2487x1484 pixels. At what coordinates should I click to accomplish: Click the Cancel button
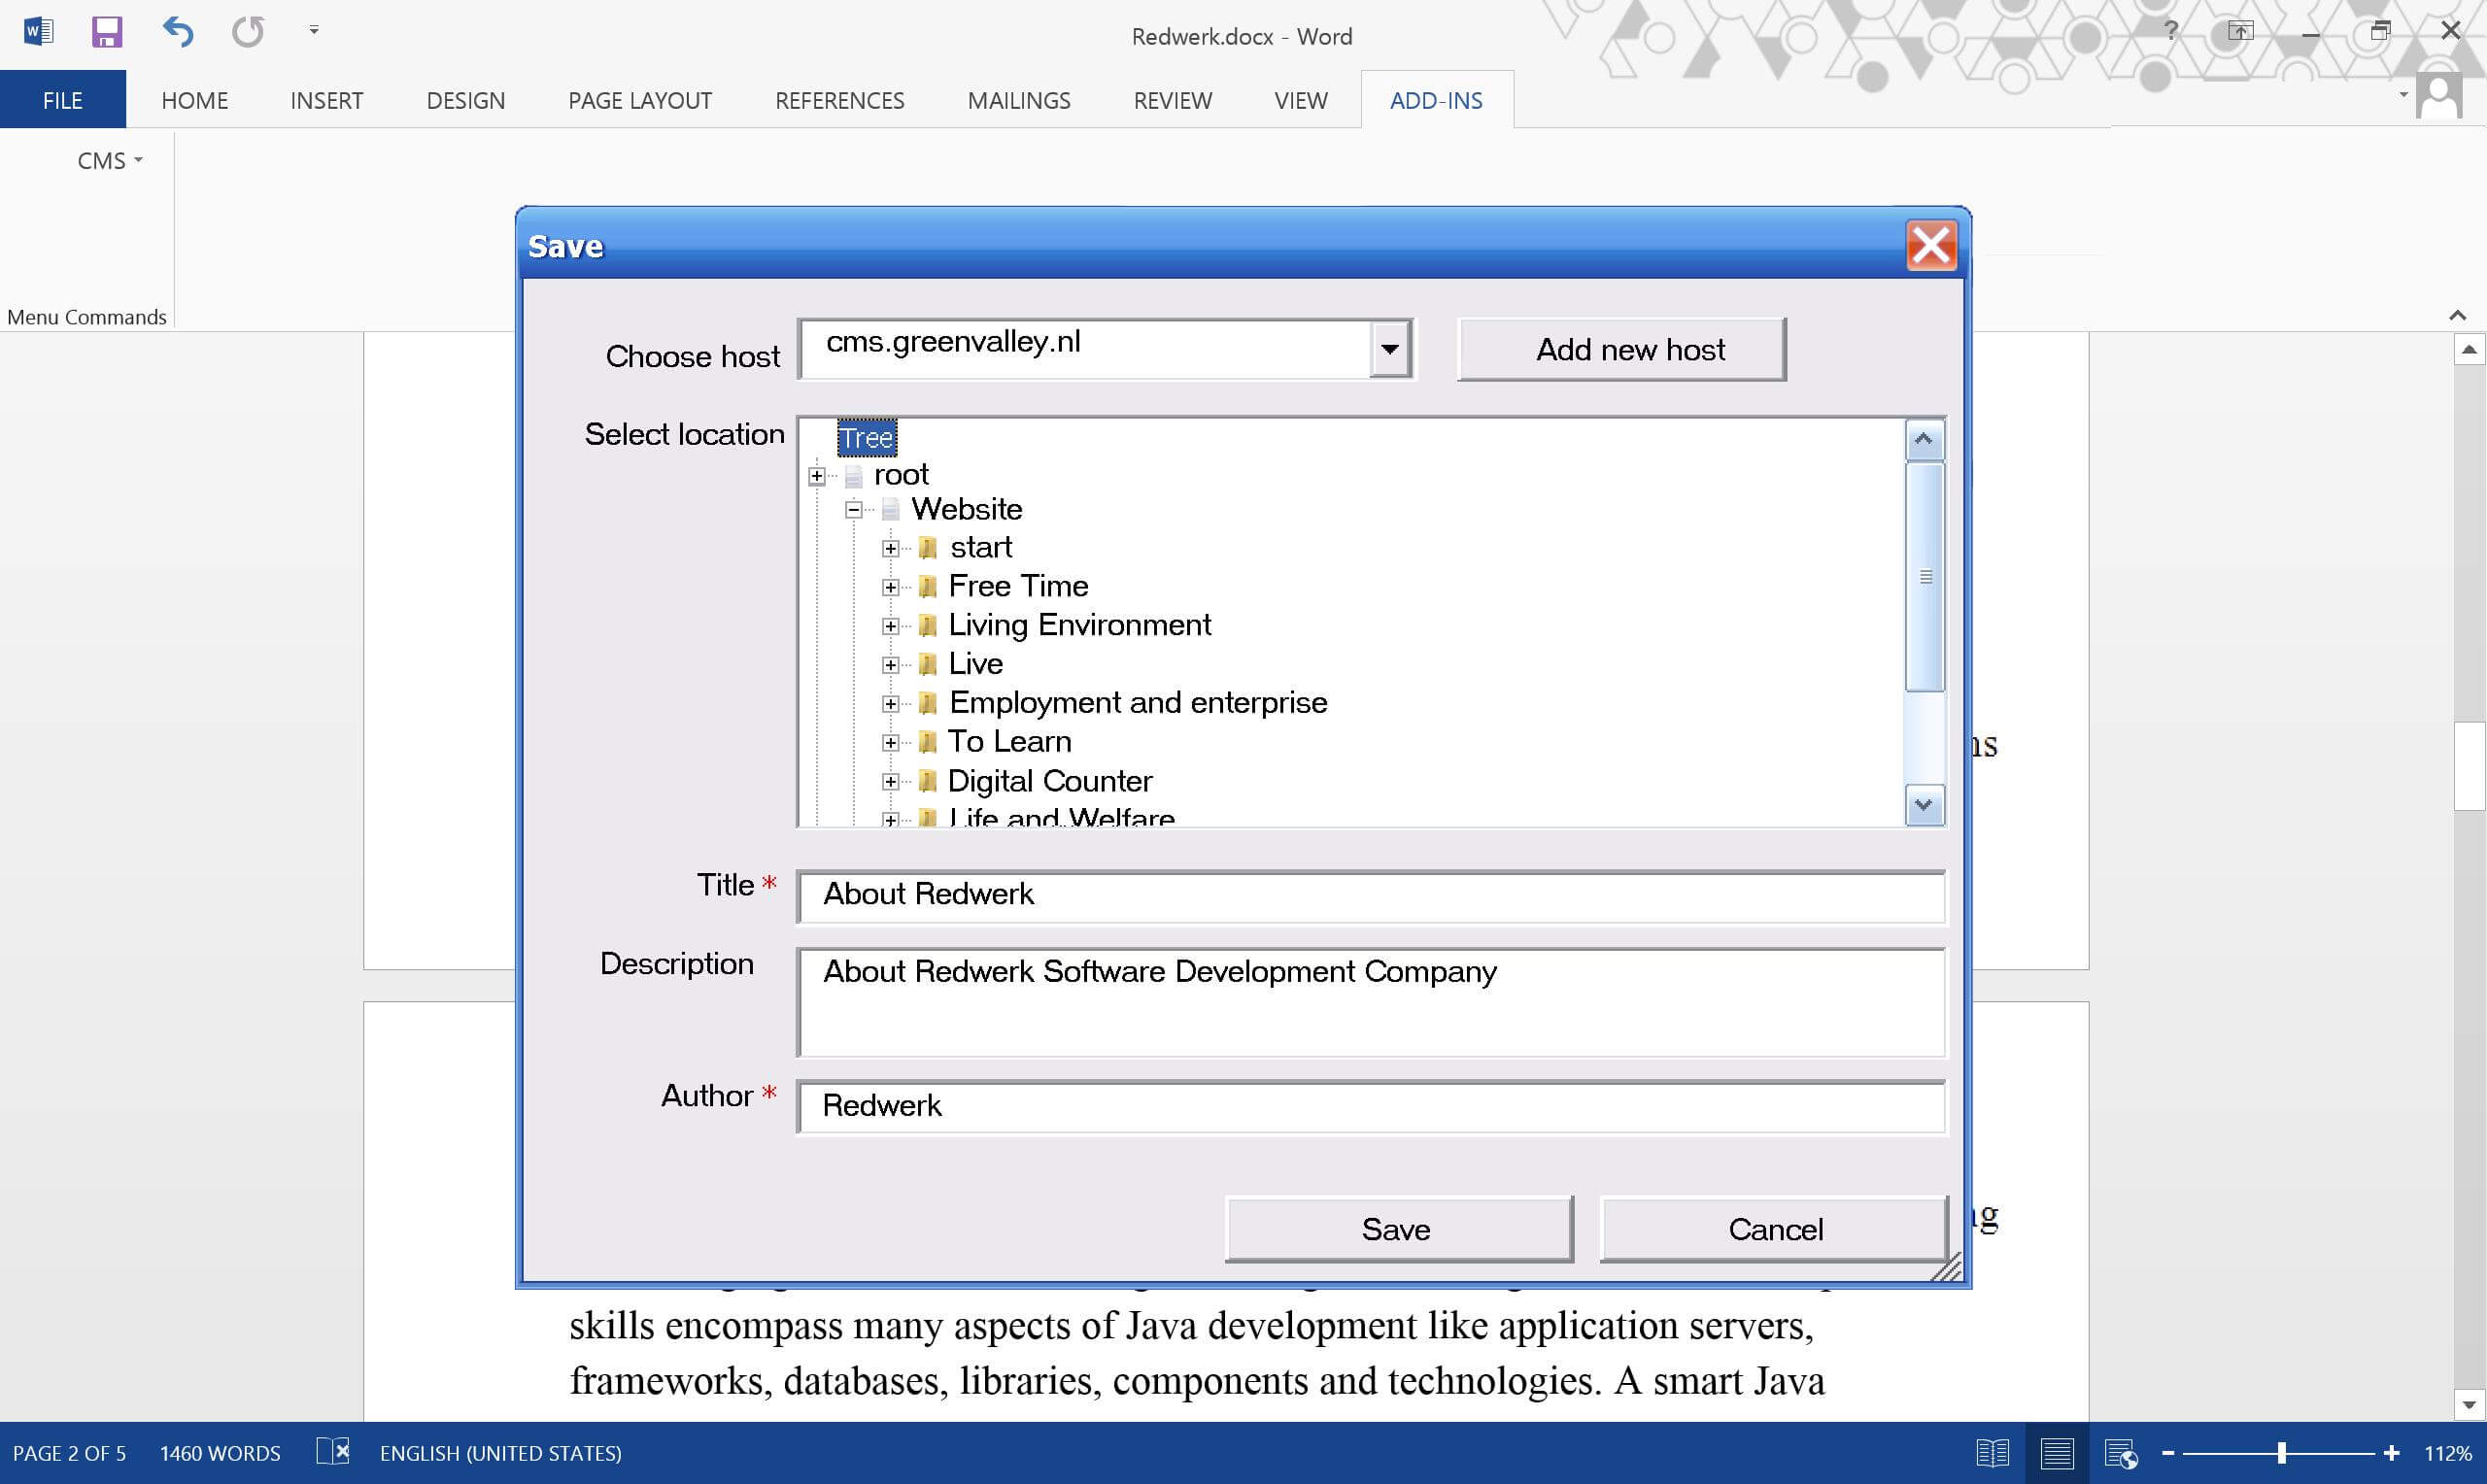coord(1774,1229)
